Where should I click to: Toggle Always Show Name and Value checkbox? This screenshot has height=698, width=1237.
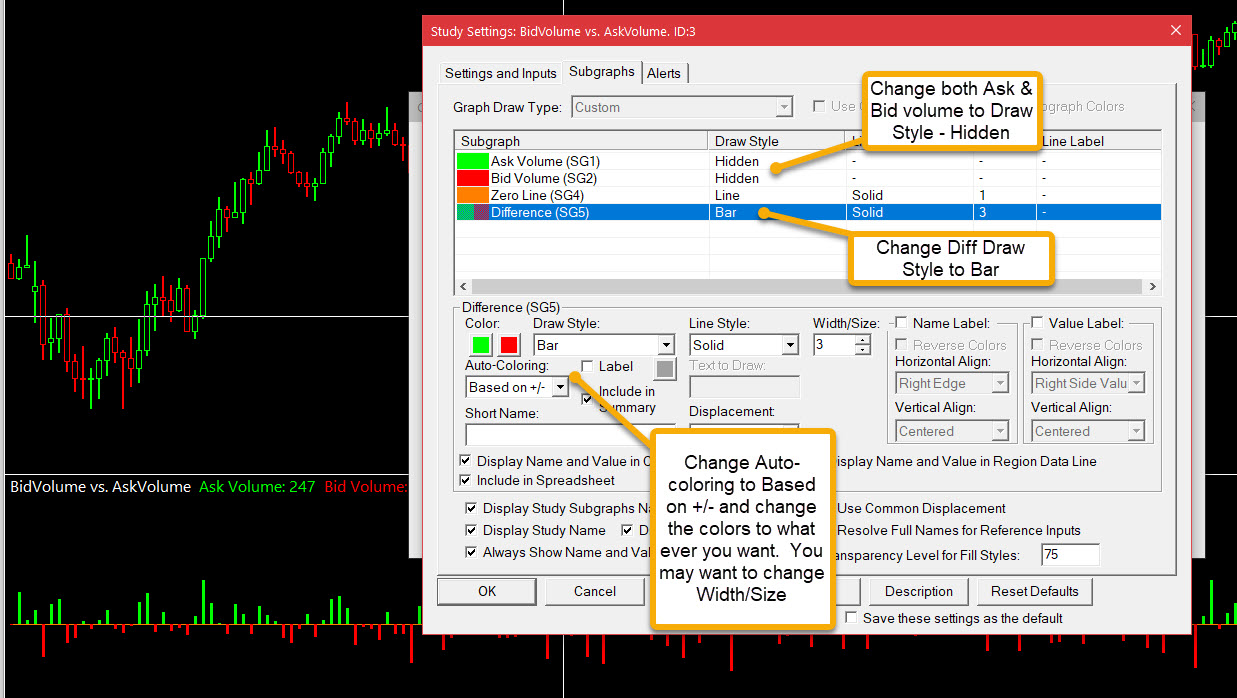click(472, 552)
